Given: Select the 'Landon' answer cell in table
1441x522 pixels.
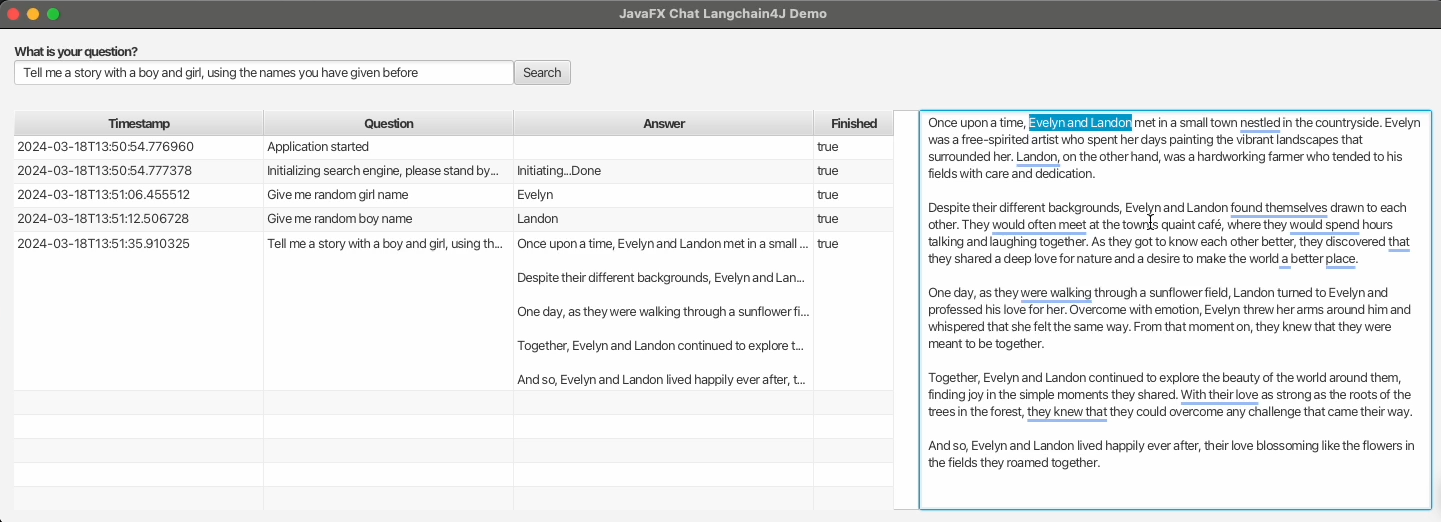Looking at the screenshot, I should click(x=664, y=219).
